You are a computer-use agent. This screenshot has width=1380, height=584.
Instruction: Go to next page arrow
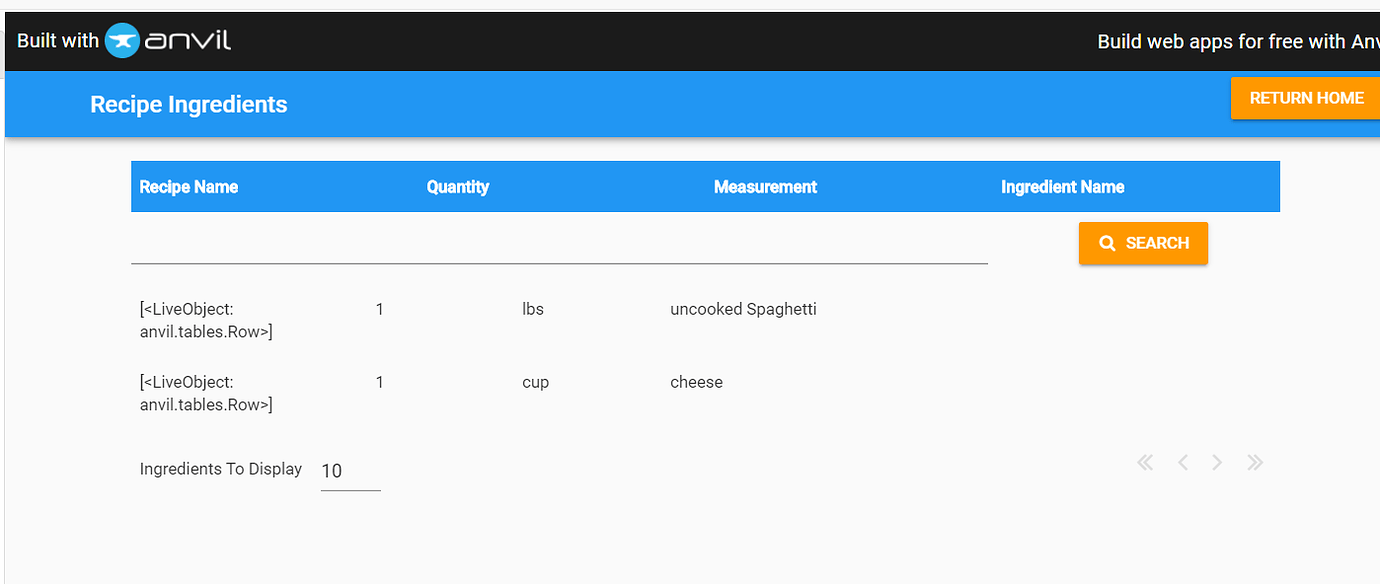[1217, 462]
